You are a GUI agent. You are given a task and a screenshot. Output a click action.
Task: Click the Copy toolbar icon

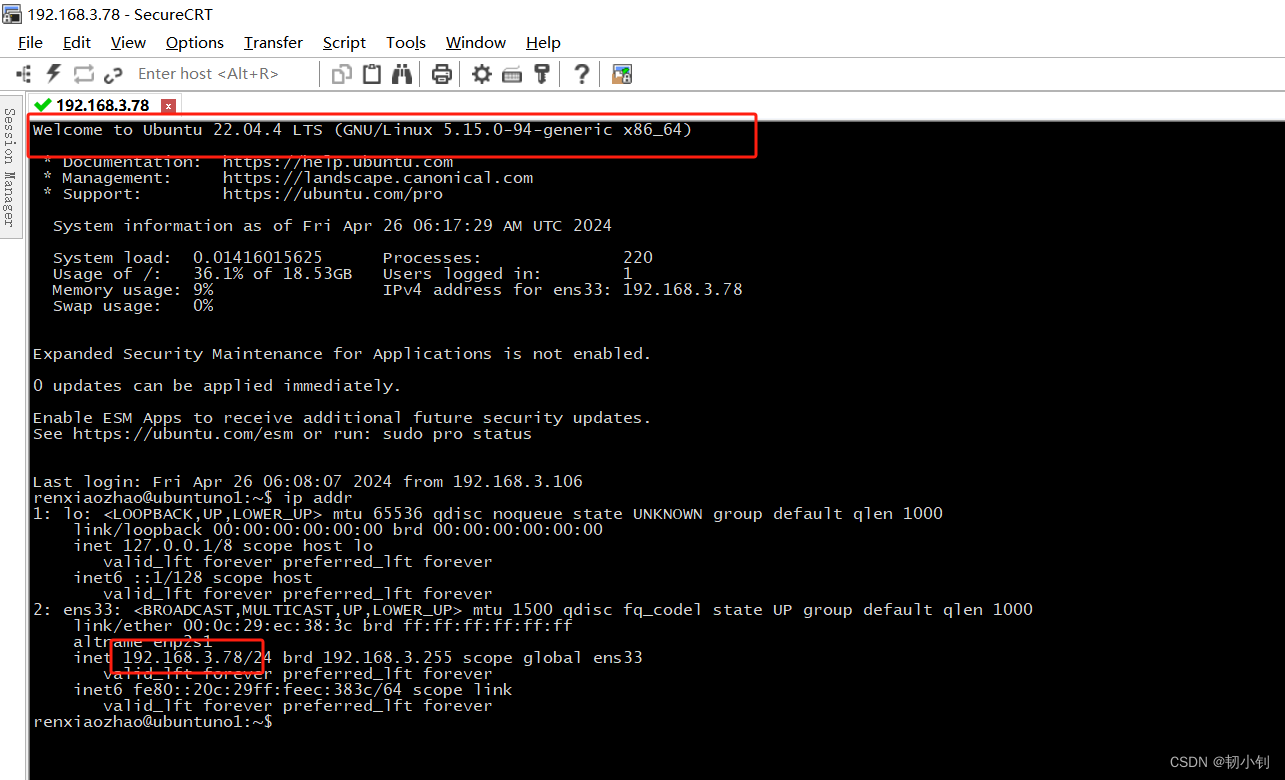coord(341,73)
